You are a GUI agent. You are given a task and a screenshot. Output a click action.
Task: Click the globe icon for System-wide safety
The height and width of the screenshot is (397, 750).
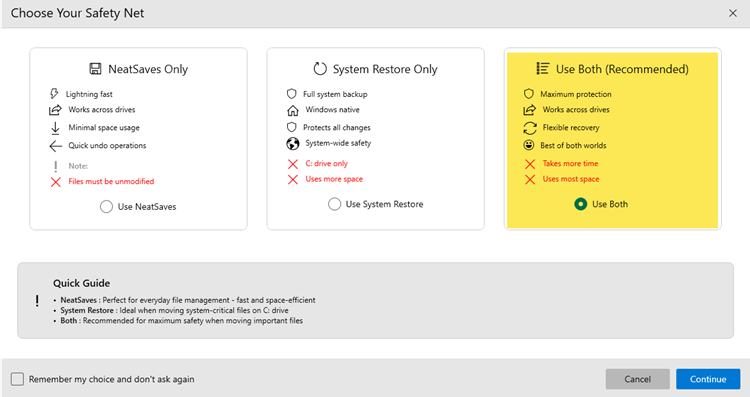293,143
